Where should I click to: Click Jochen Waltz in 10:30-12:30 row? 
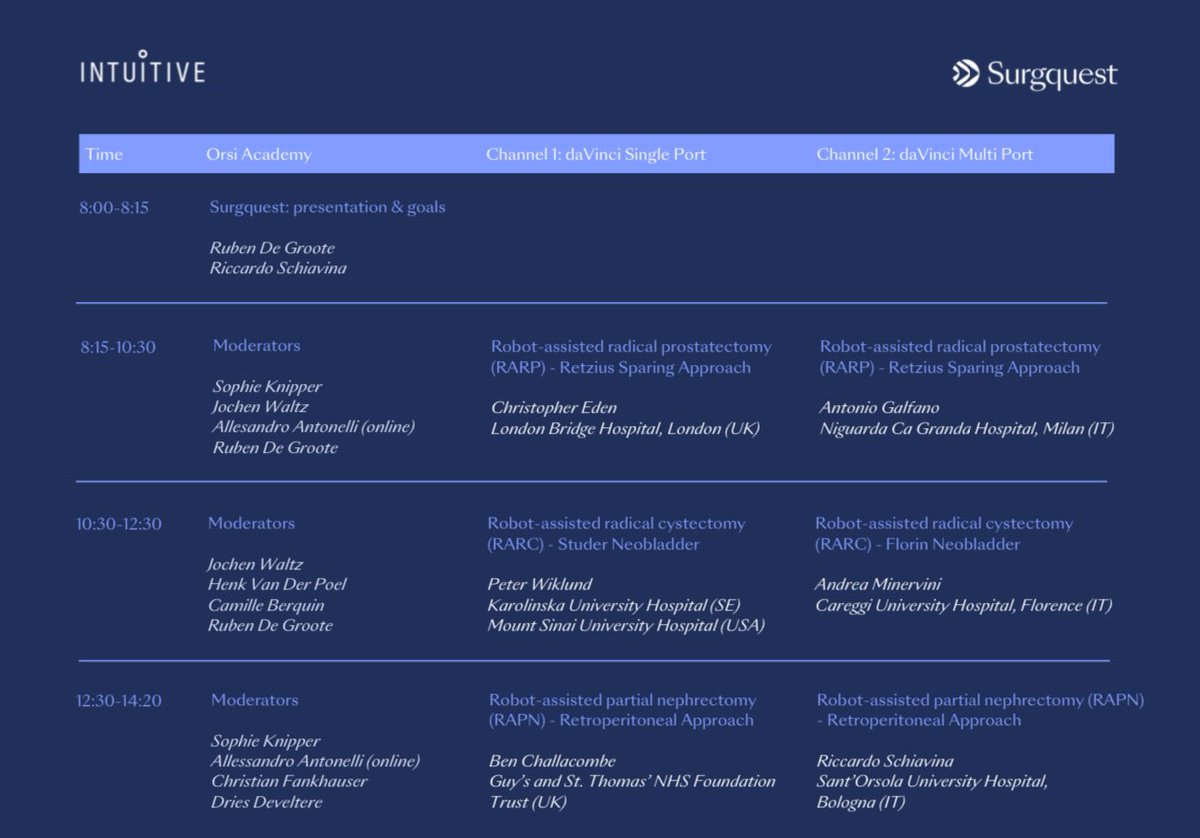(255, 564)
